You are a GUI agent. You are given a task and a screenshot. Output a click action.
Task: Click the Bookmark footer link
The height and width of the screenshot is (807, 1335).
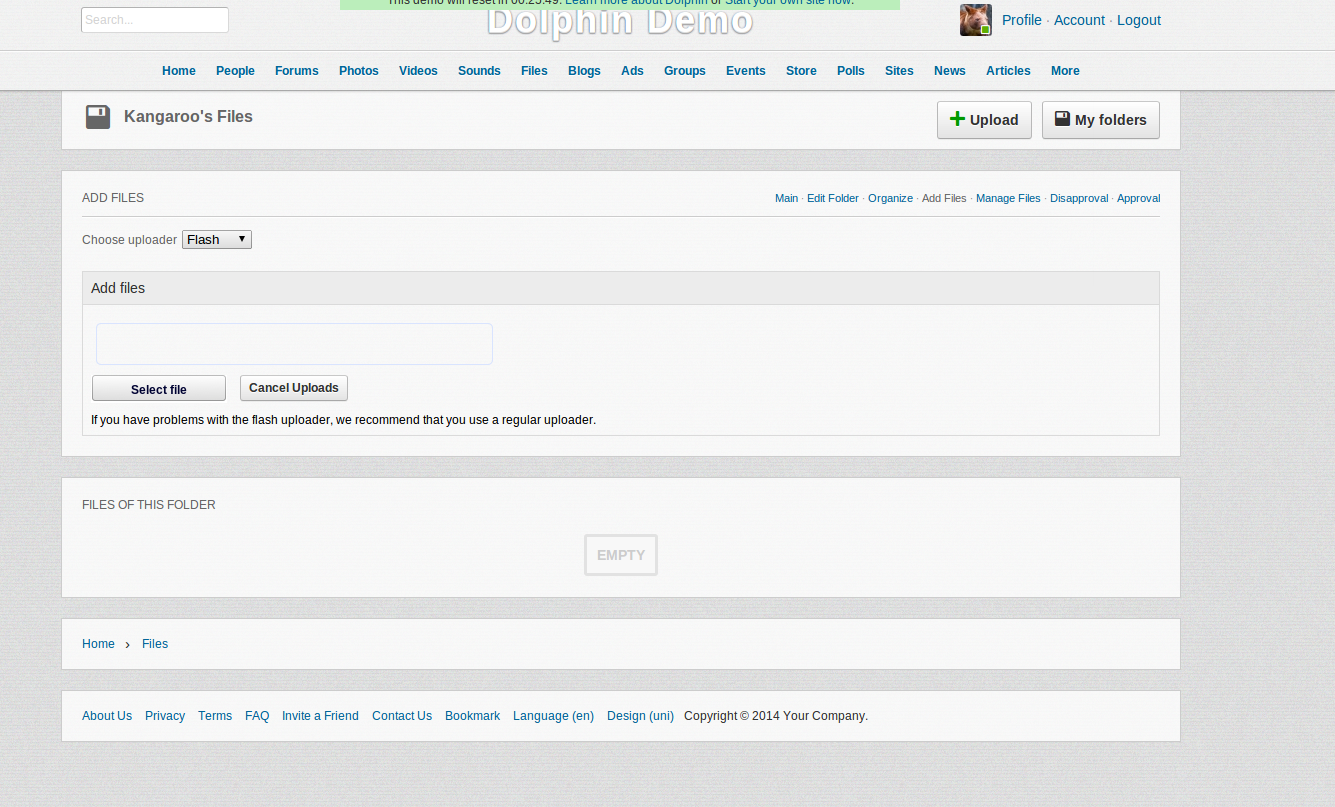[472, 716]
